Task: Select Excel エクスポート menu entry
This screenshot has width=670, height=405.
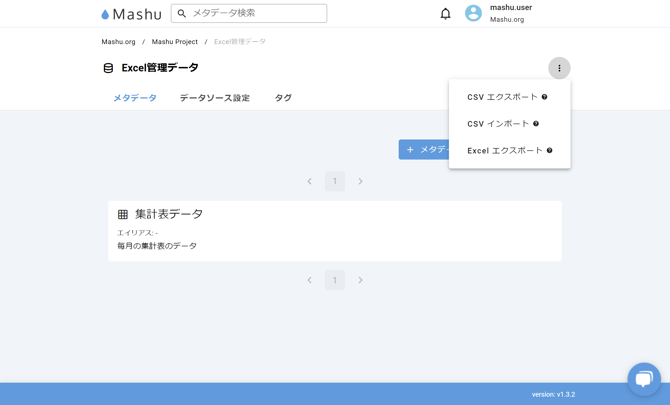Action: (x=504, y=151)
